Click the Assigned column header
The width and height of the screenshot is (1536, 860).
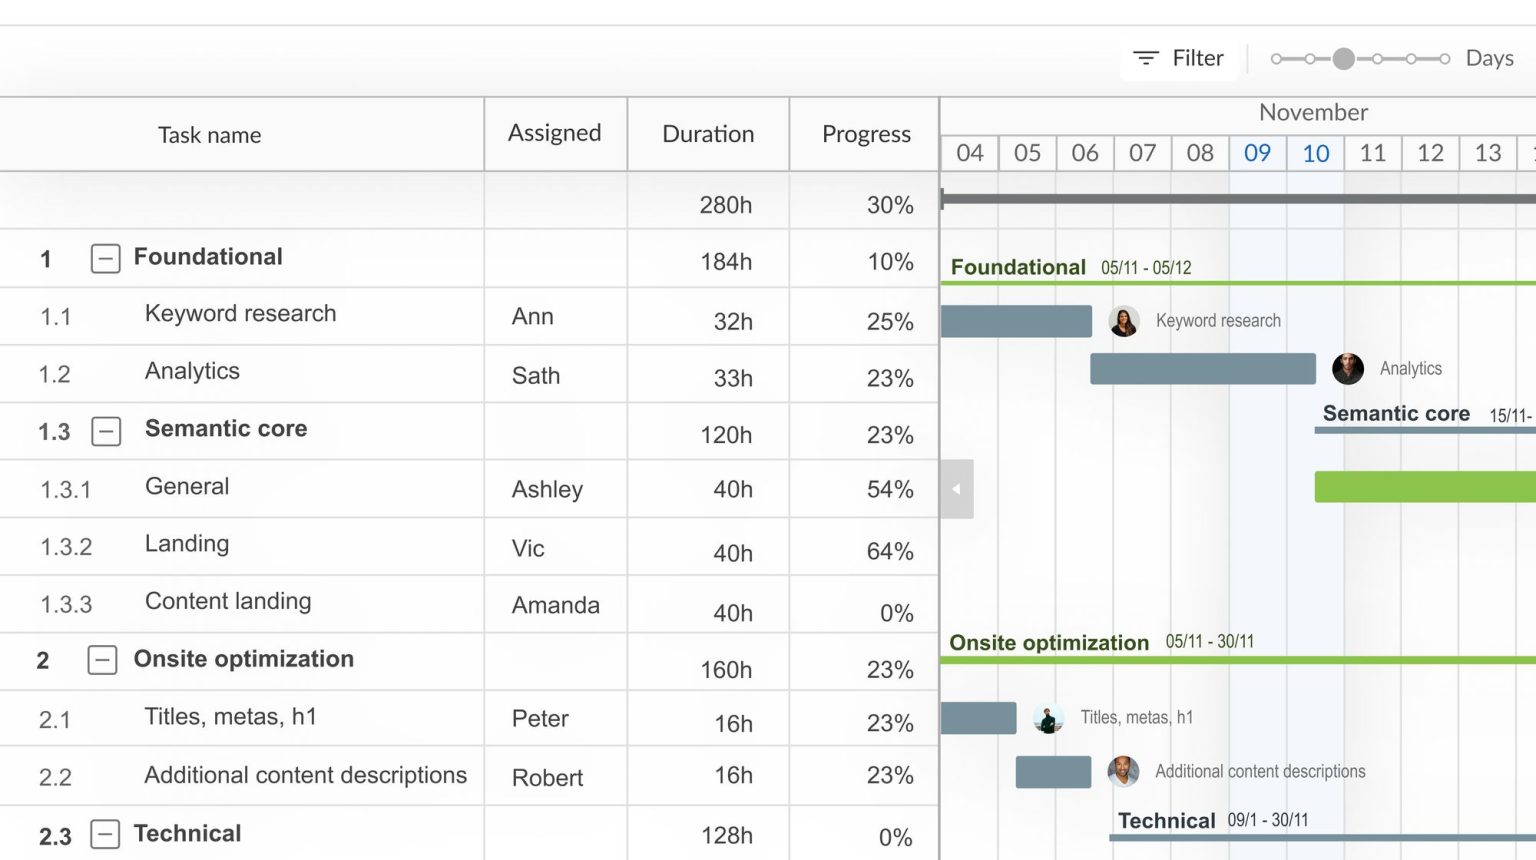pos(554,133)
